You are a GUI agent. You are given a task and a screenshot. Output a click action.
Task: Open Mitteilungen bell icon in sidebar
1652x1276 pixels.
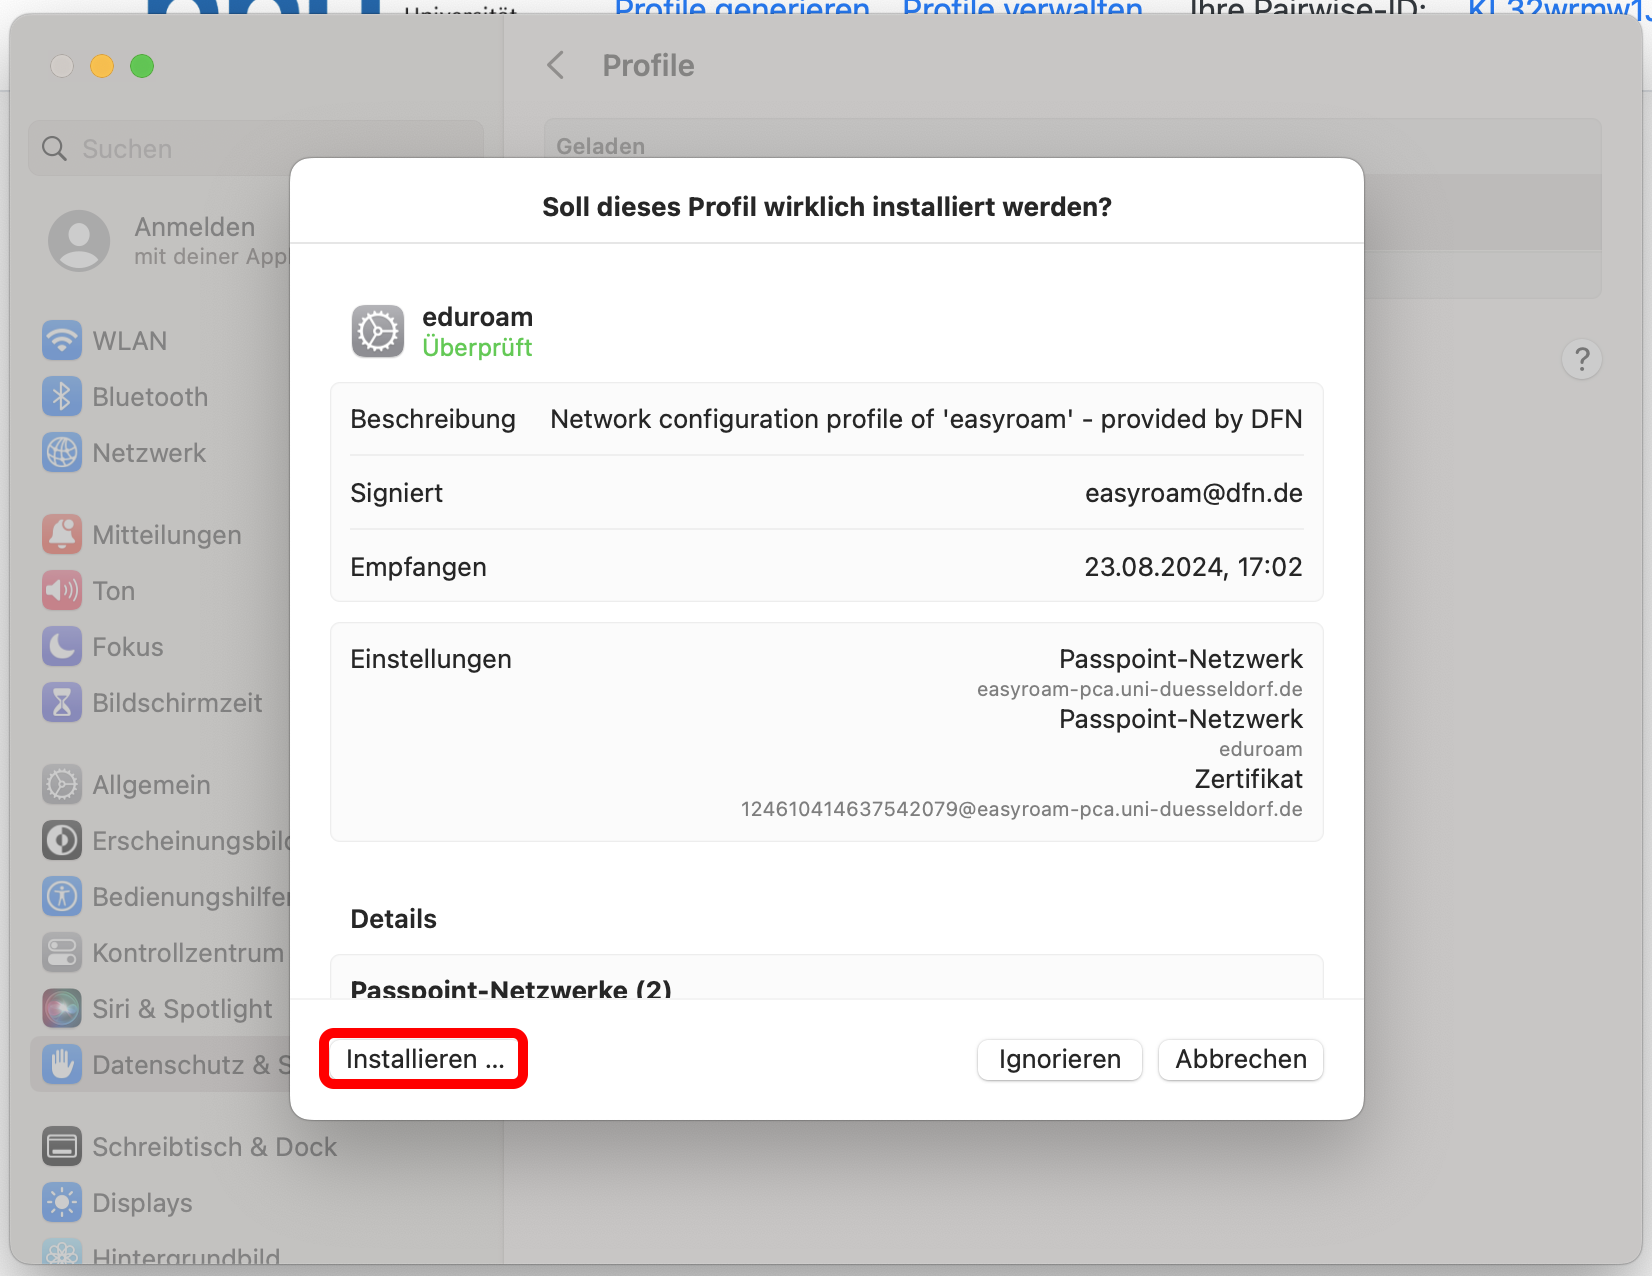point(62,535)
